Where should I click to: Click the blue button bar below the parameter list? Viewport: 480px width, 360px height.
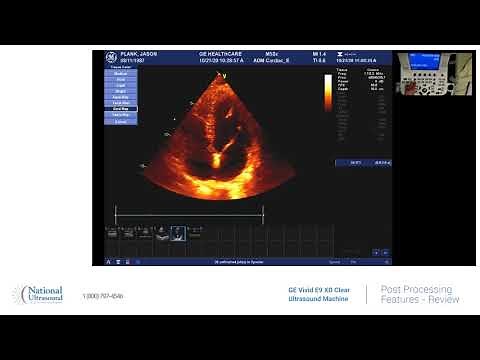(x=363, y=163)
